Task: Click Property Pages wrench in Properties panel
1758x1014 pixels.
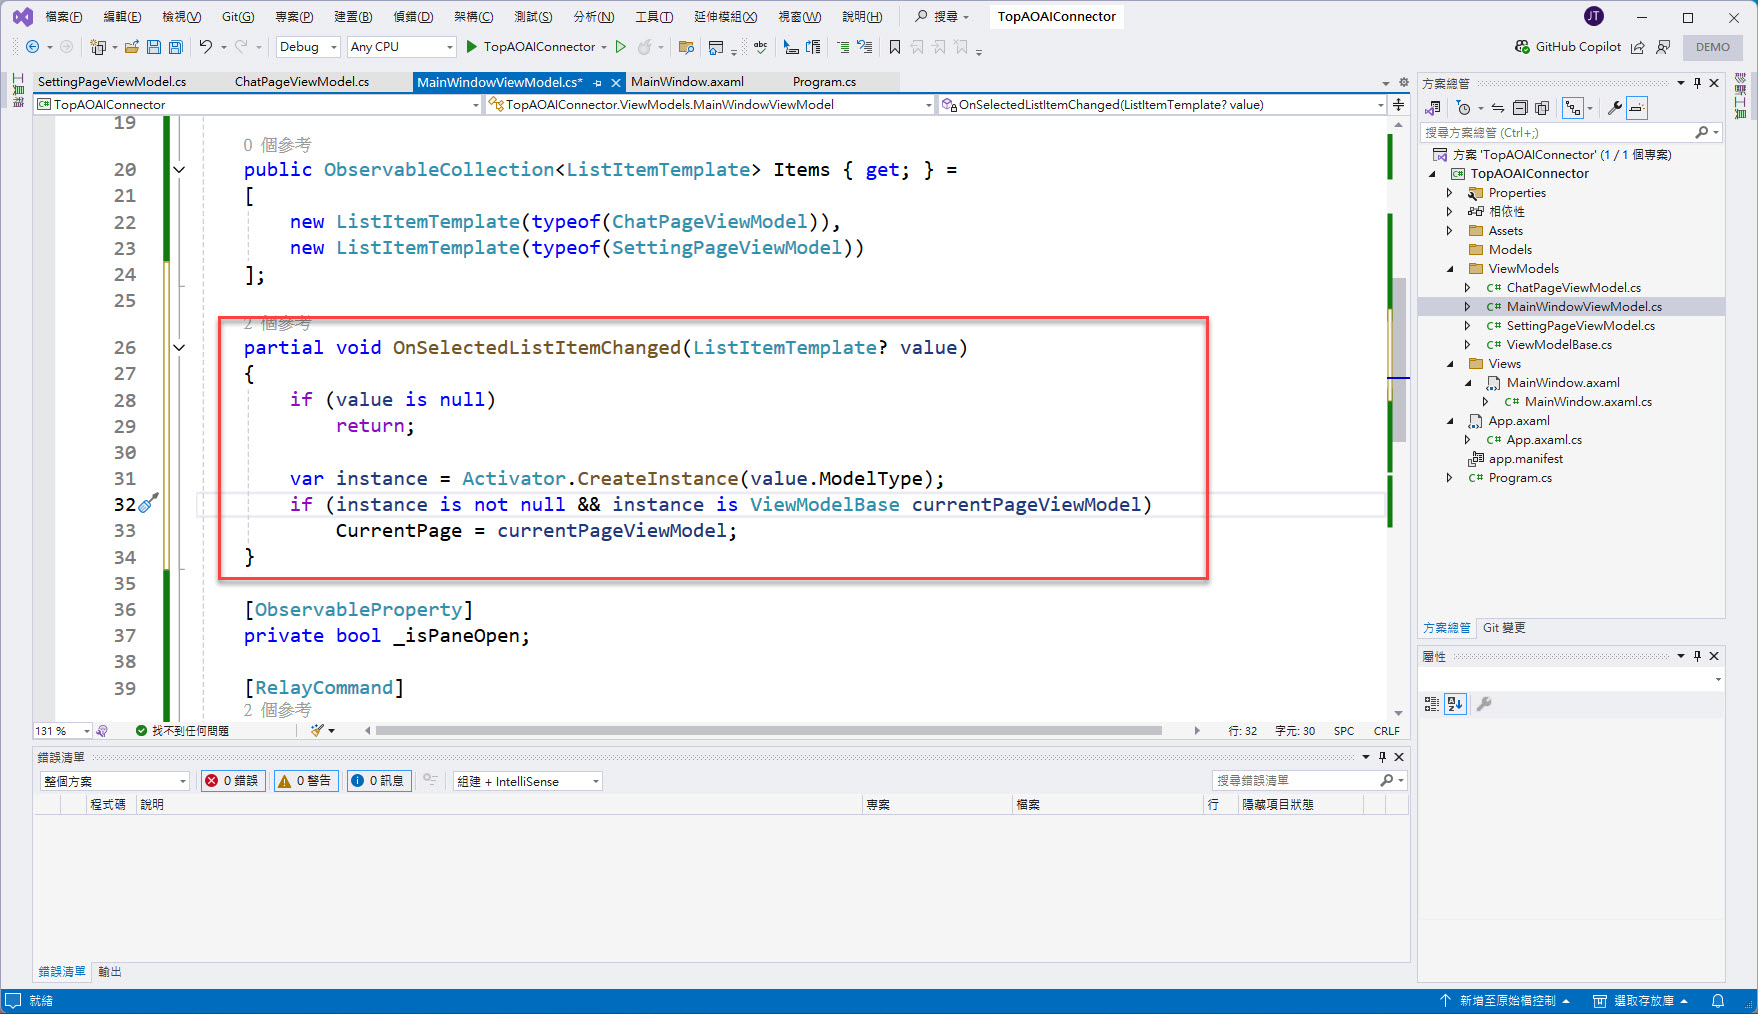Action: [x=1485, y=704]
